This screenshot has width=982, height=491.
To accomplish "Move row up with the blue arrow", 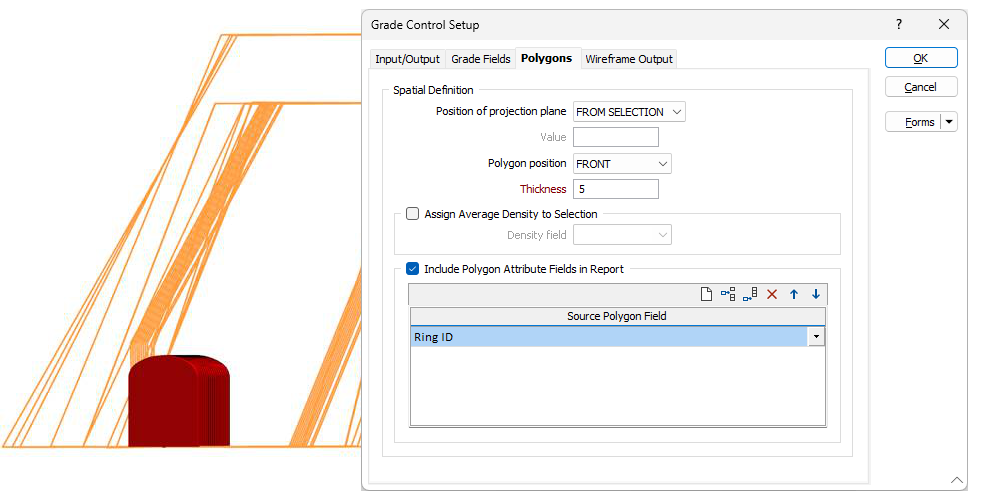I will click(x=794, y=294).
